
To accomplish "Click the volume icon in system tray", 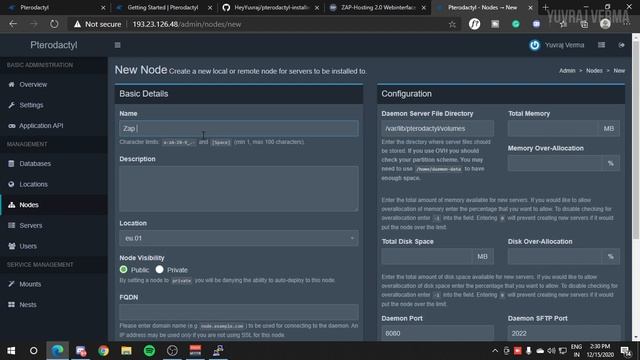I will (551, 351).
